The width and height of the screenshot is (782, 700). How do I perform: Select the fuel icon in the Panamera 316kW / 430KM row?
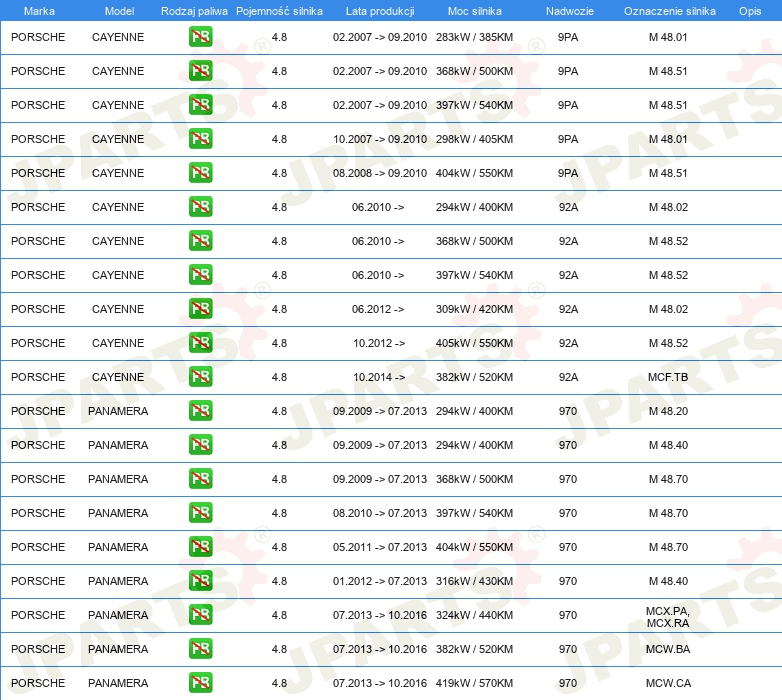click(x=200, y=581)
